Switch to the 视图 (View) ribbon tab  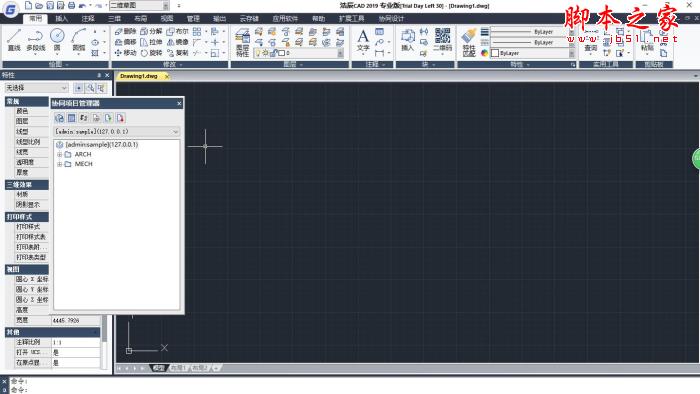(167, 18)
